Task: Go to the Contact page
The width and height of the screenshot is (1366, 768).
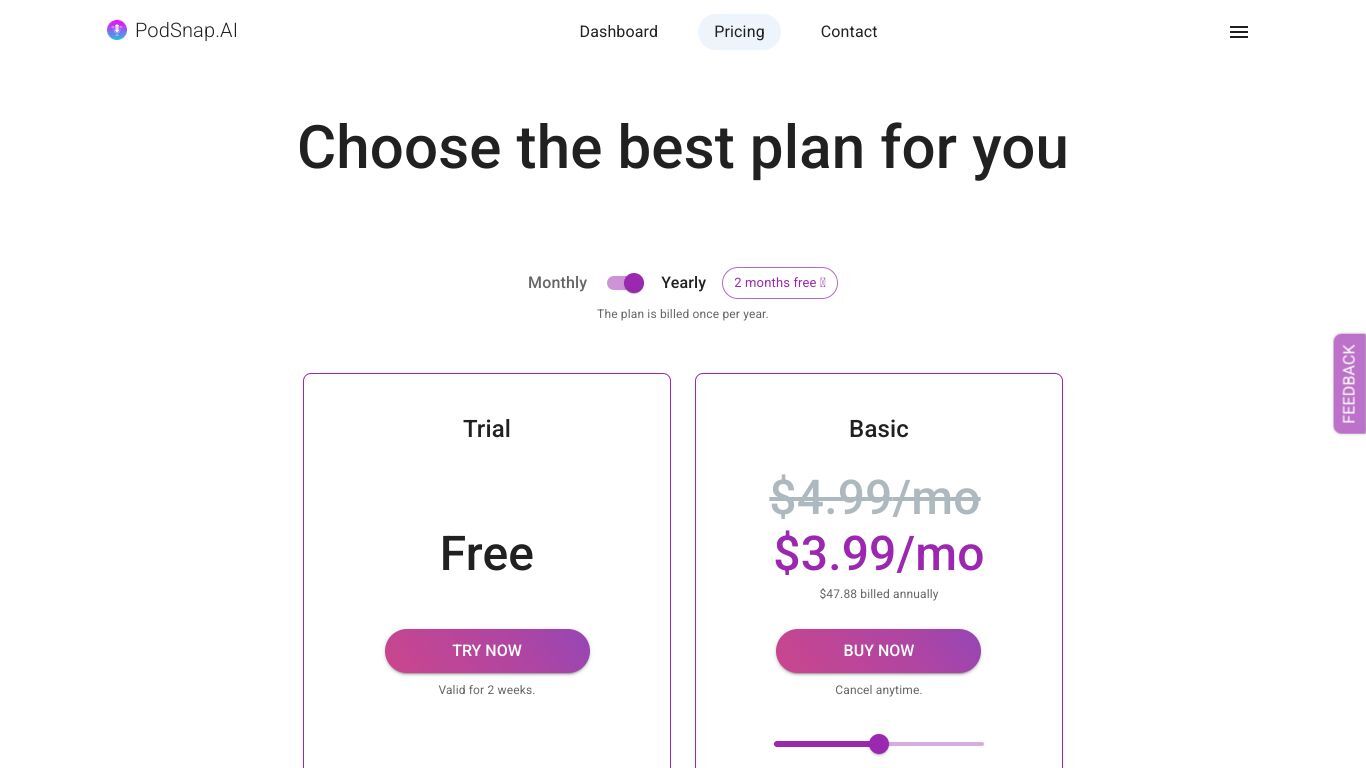Action: [849, 32]
